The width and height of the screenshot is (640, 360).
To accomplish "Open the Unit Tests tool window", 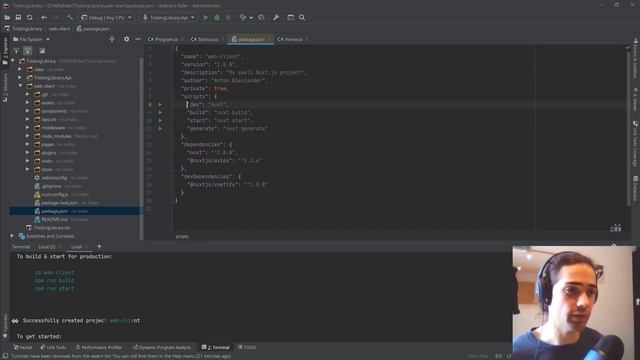I will (x=53, y=347).
